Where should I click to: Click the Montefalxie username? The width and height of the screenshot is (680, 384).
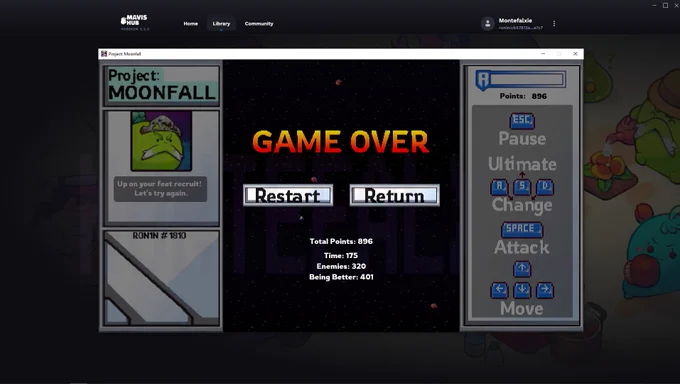[515, 20]
